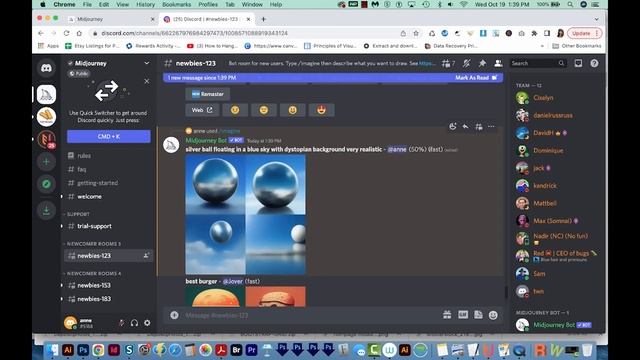The image size is (640, 360).
Task: Click Chrome Update button
Action: pos(584,33)
